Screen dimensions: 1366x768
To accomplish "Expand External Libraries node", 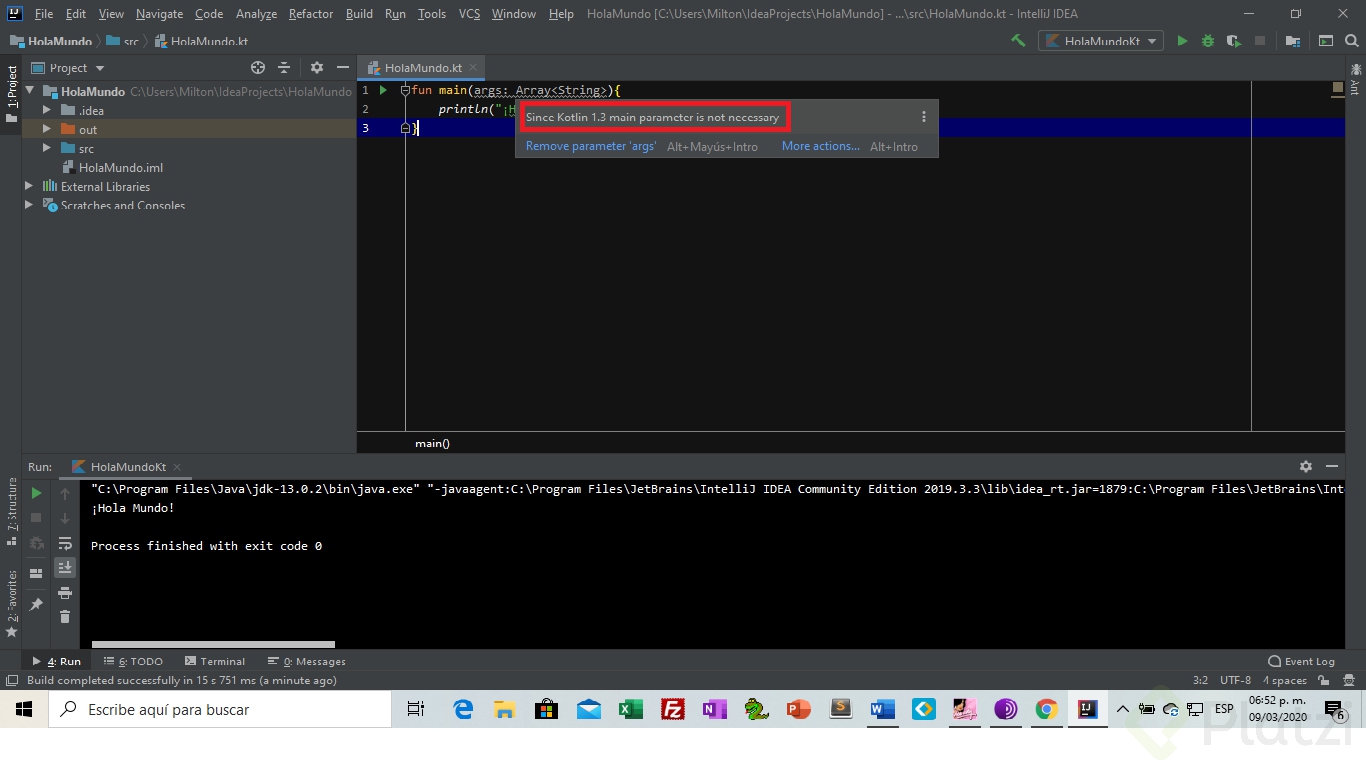I will tap(30, 186).
